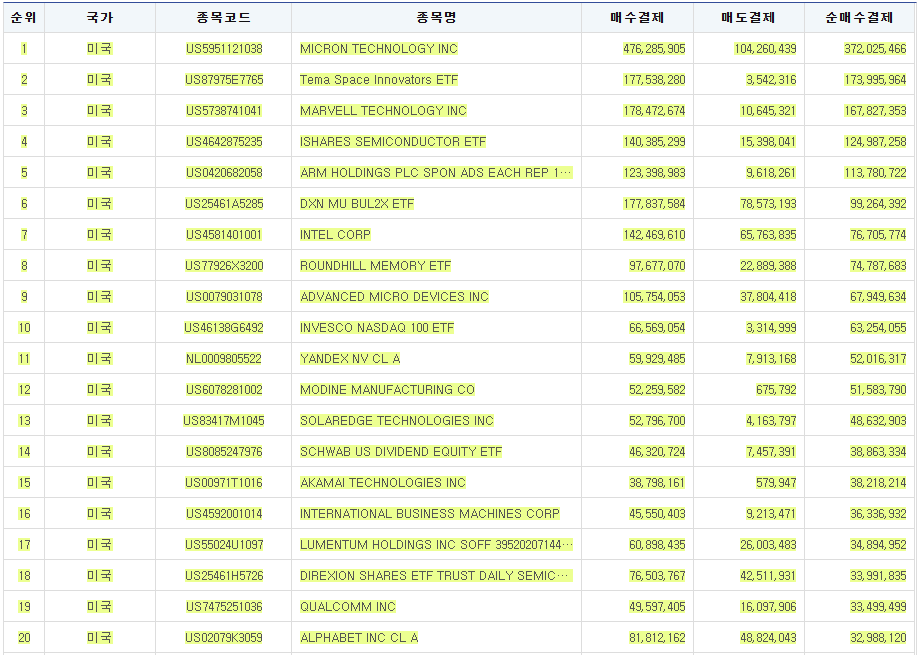917x655 pixels.
Task: Click stock code US8085247976
Action: pyautogui.click(x=224, y=451)
